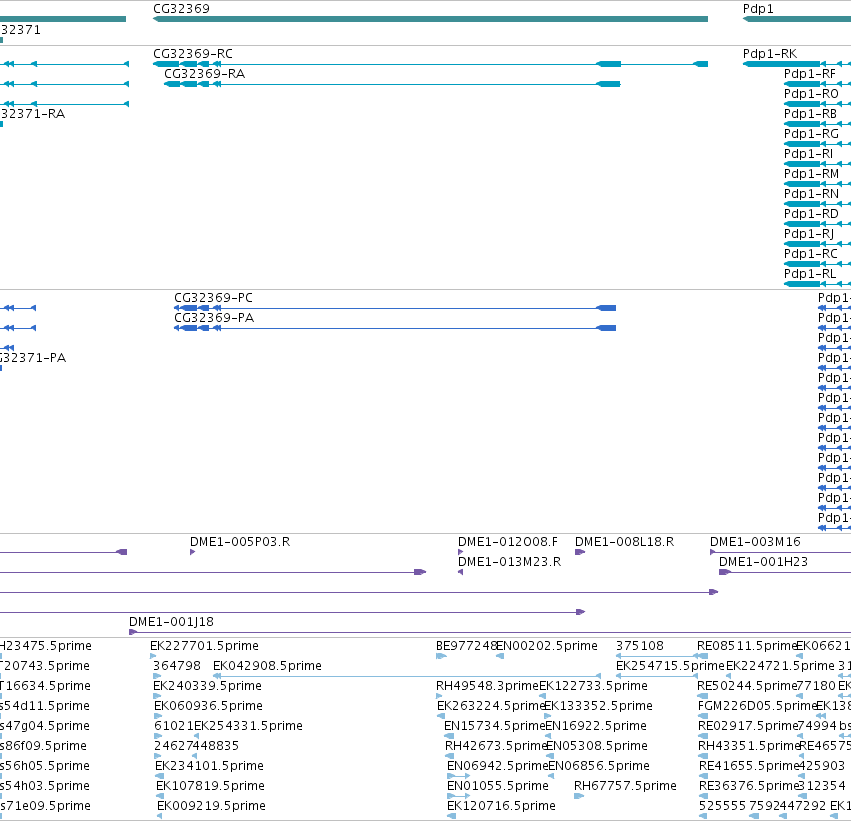Click EST BE977248
The image size is (851, 821).
click(x=466, y=646)
